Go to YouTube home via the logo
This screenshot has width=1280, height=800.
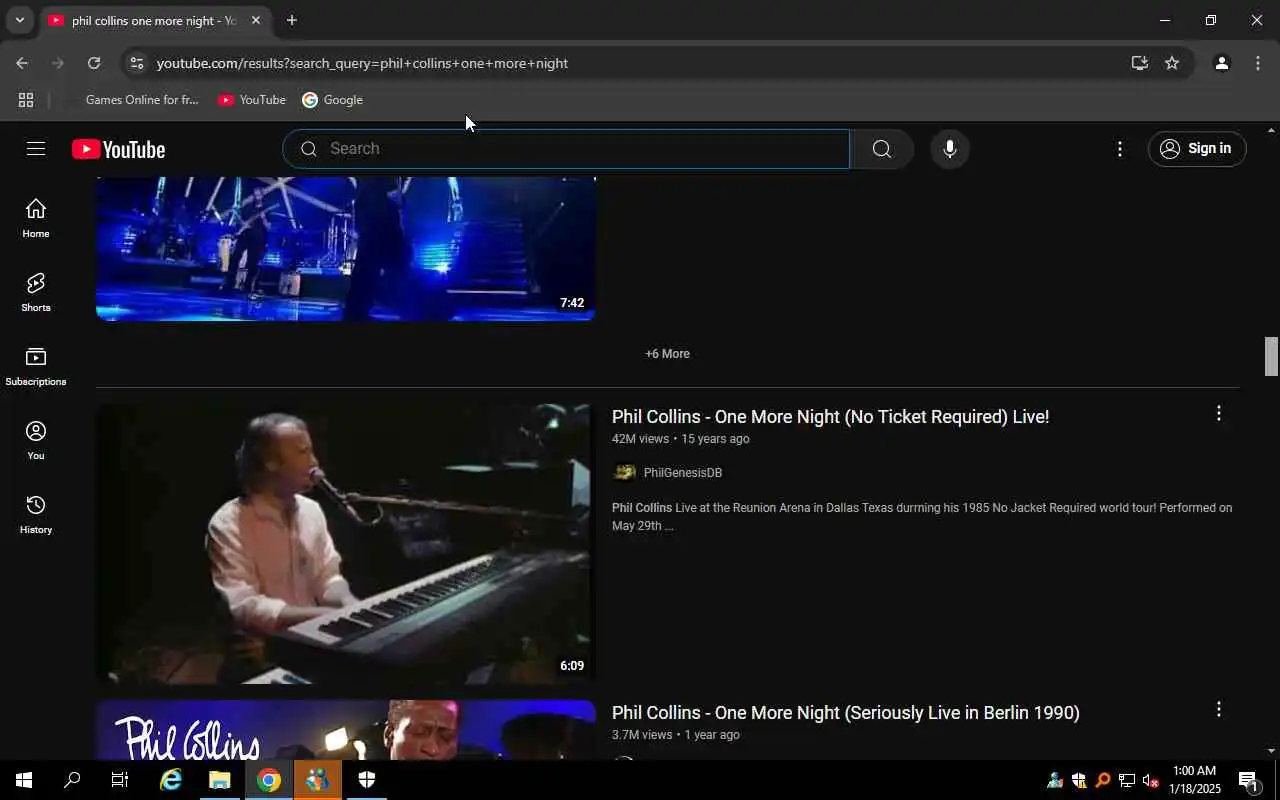point(118,149)
